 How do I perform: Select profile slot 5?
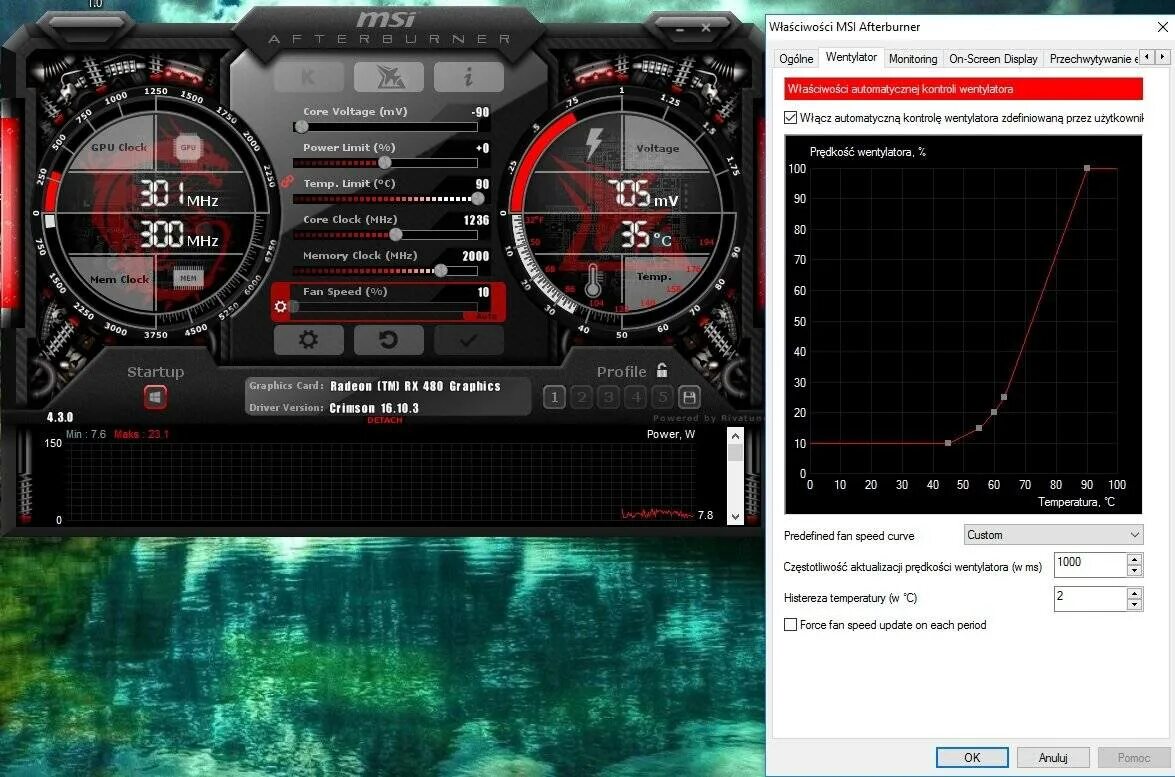[x=662, y=397]
